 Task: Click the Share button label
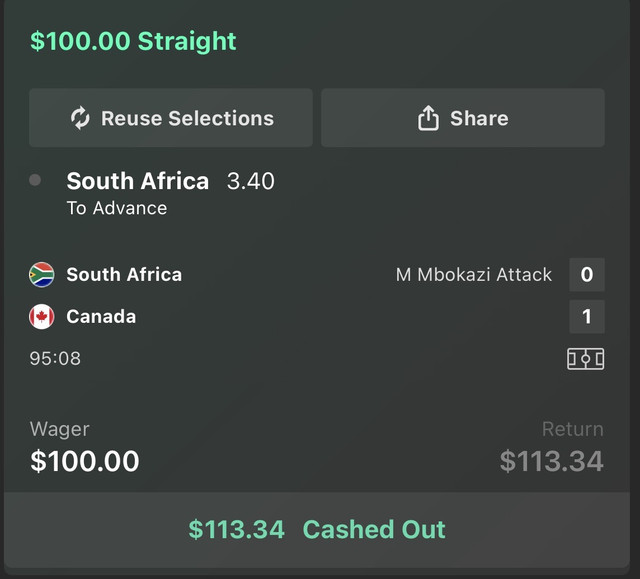click(479, 118)
